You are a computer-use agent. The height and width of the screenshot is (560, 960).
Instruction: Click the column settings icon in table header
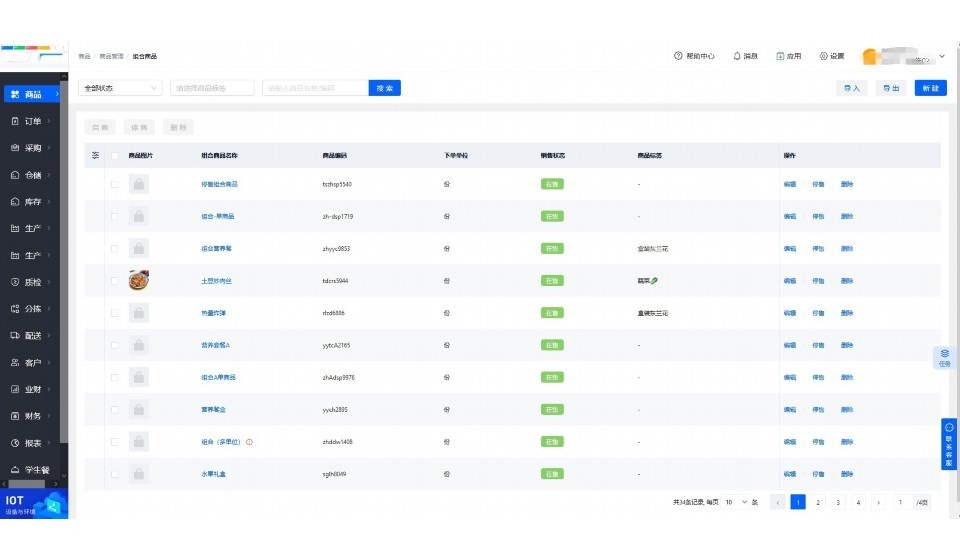[96, 156]
